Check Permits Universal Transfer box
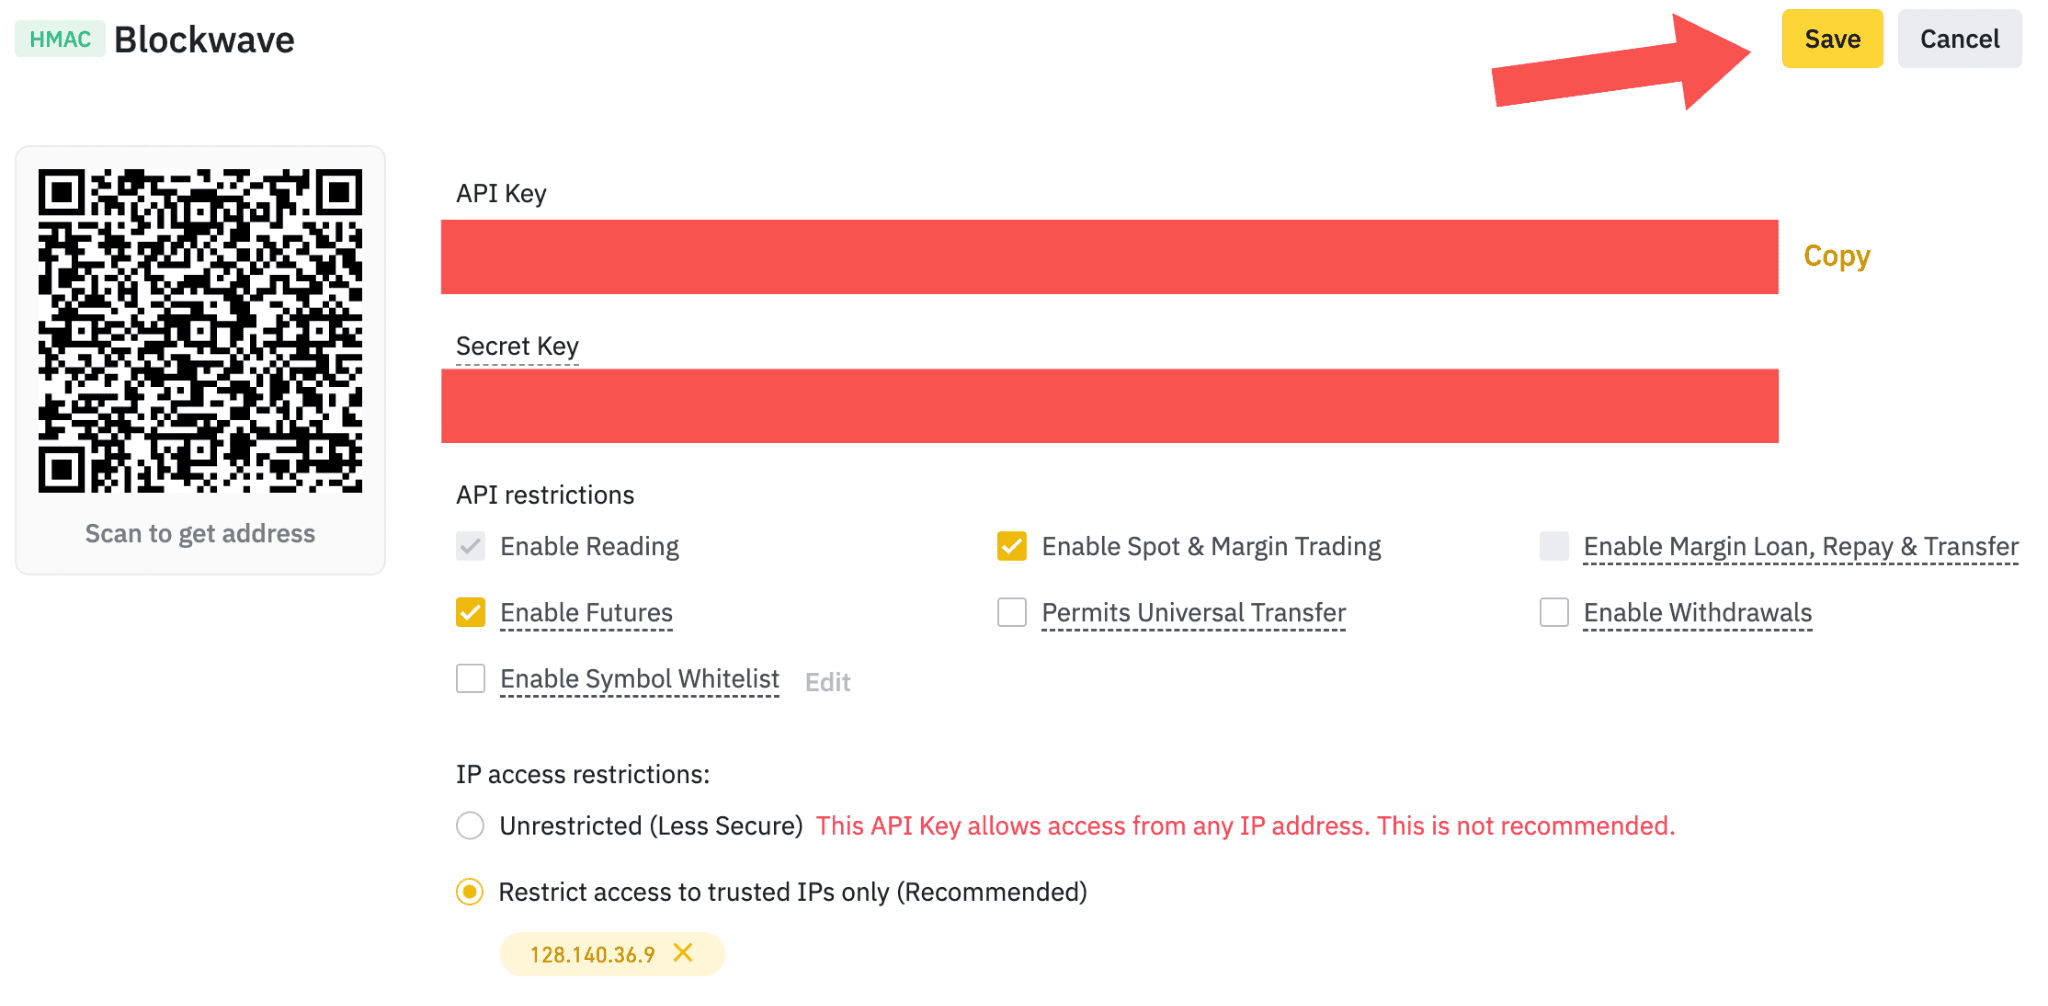Viewport: 2048px width, 1006px height. (x=1012, y=612)
